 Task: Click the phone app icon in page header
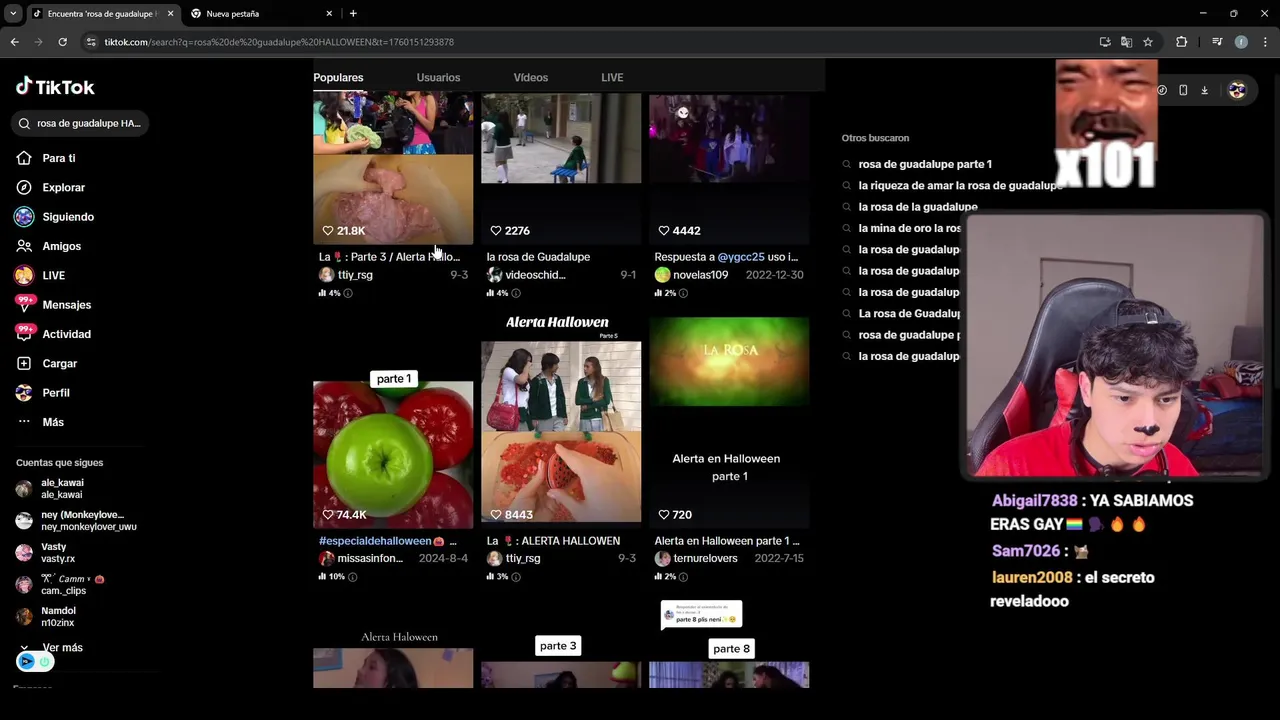1183,90
